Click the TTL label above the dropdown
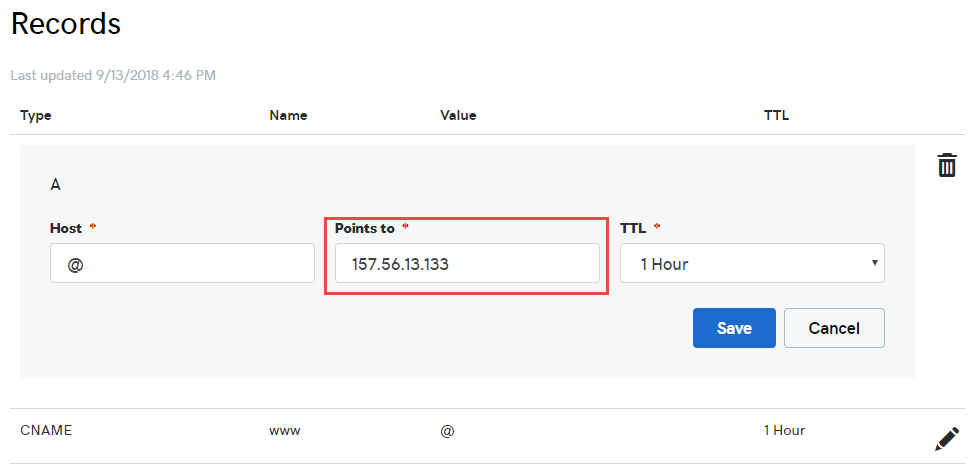This screenshot has height=467, width=980. (634, 228)
